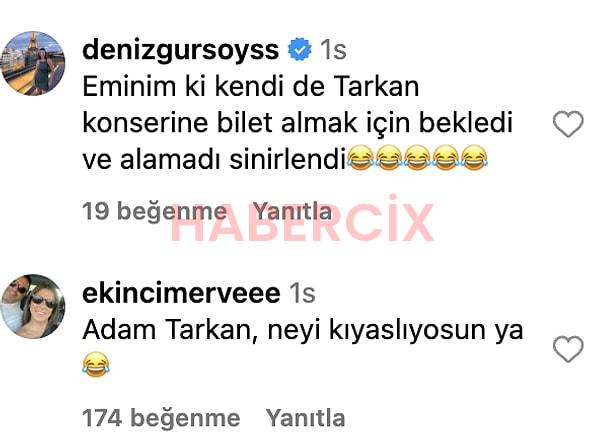Like ekincimerveee's comment using the heart

pos(568,349)
